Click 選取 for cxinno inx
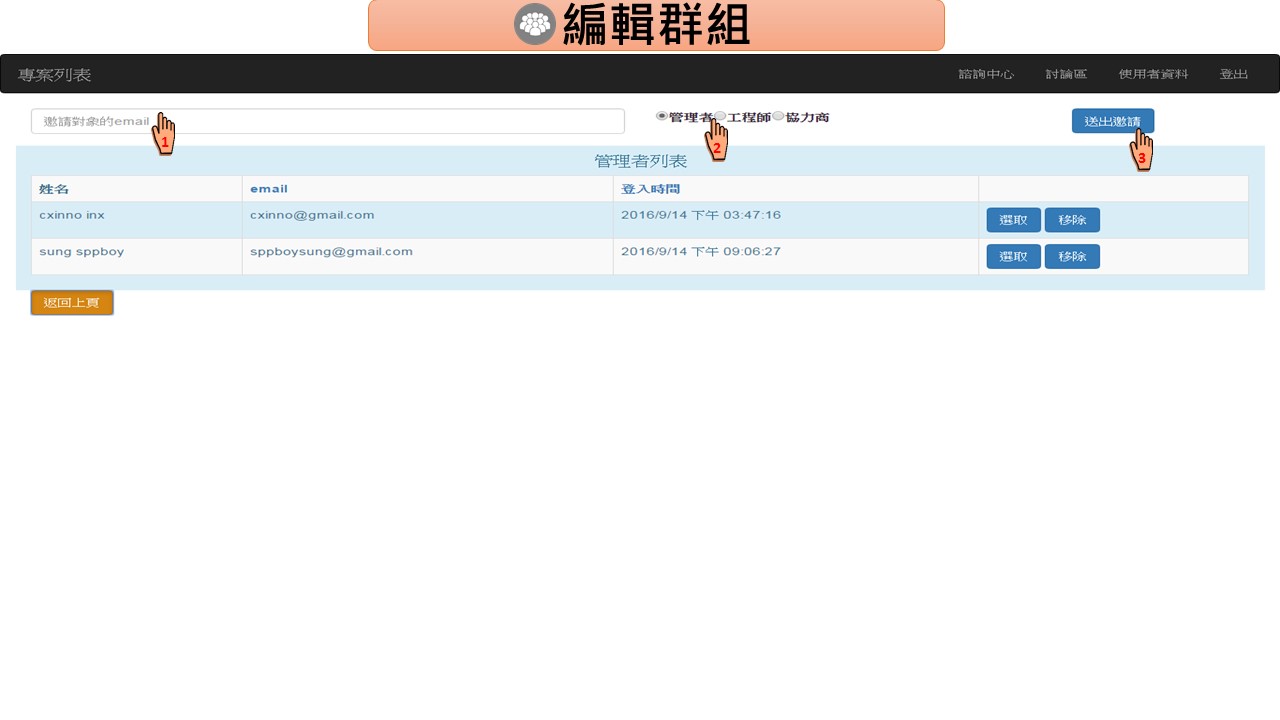Image resolution: width=1280 pixels, height=720 pixels. (x=1013, y=220)
